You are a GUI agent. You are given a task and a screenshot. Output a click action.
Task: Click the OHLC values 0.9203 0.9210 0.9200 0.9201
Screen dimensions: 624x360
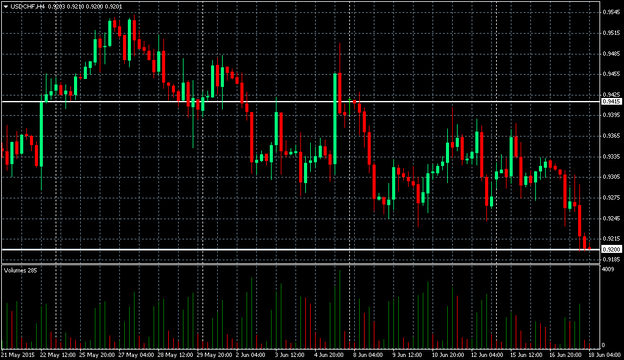point(85,7)
